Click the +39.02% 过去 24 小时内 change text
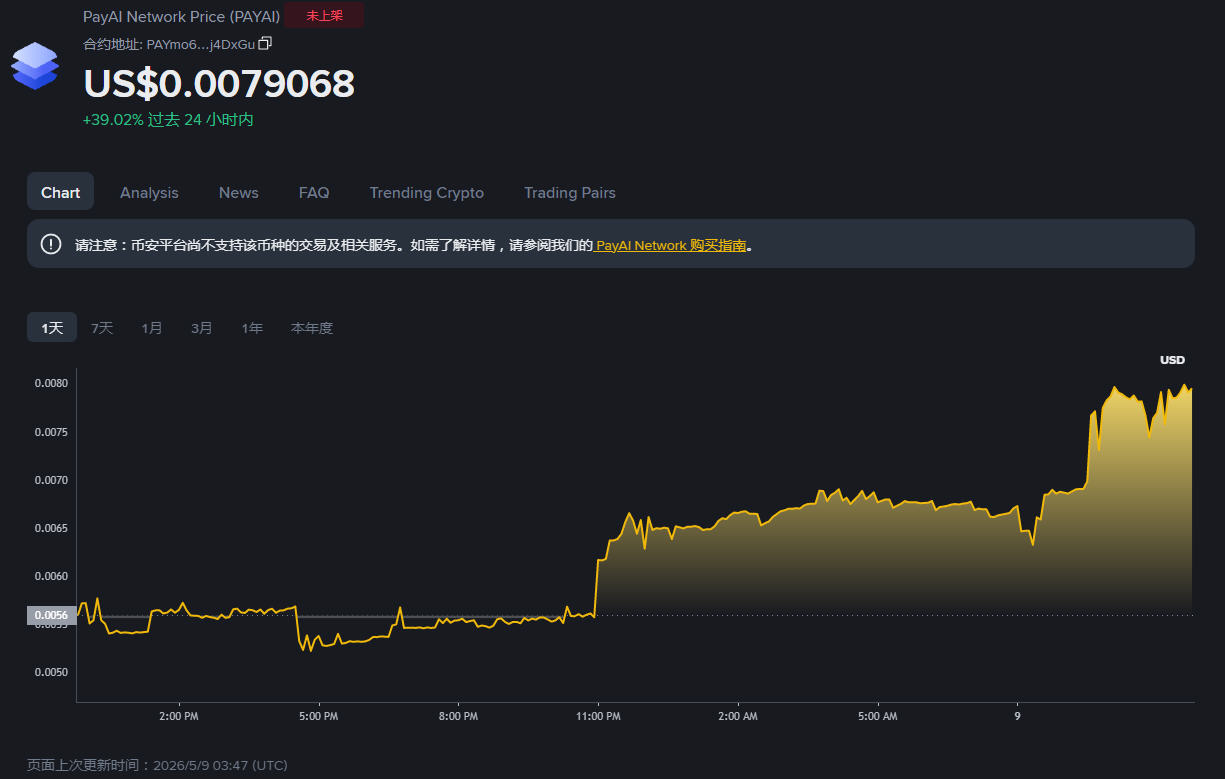Viewport: 1225px width, 779px height. (168, 119)
